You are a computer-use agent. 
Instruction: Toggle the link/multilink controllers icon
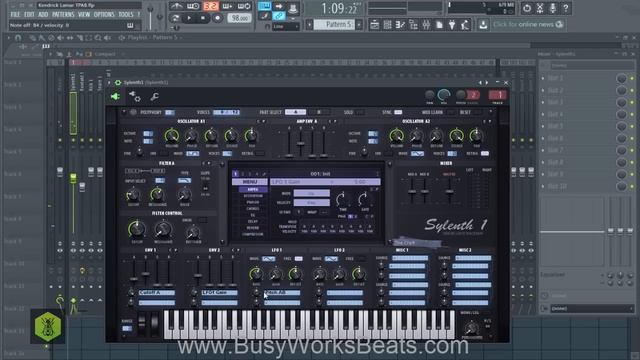279,16
